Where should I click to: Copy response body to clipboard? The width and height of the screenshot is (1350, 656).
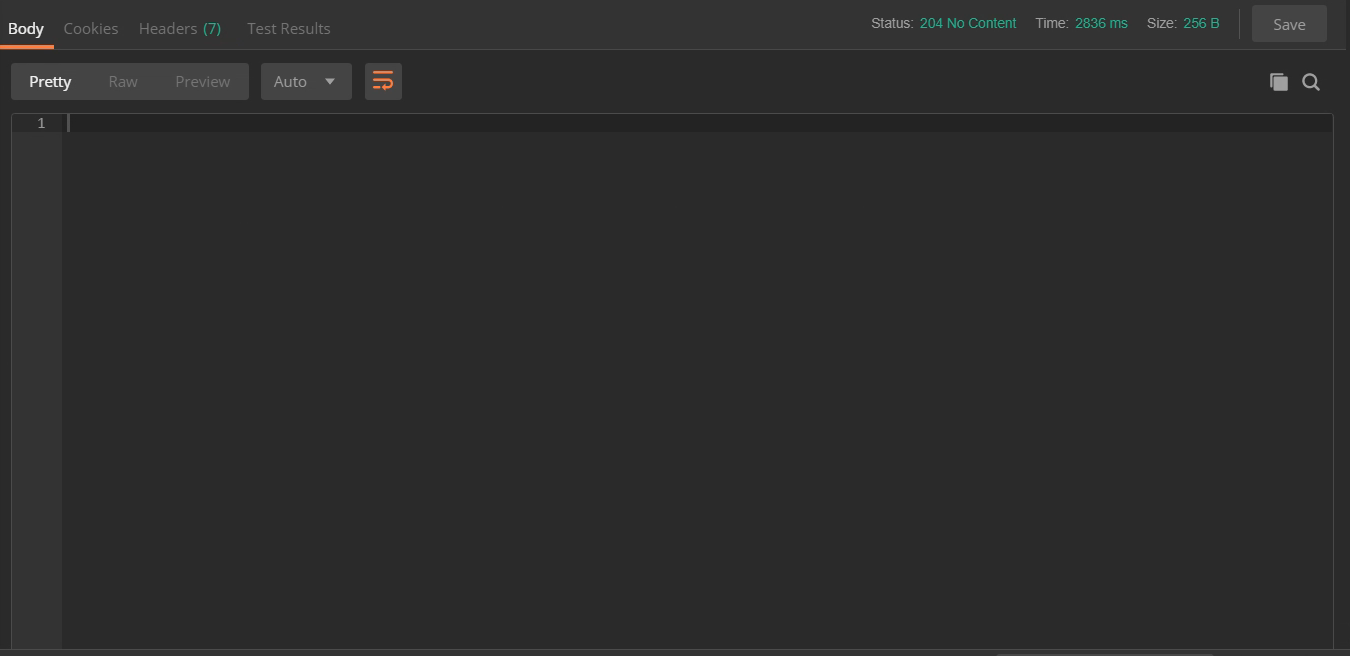click(x=1278, y=82)
